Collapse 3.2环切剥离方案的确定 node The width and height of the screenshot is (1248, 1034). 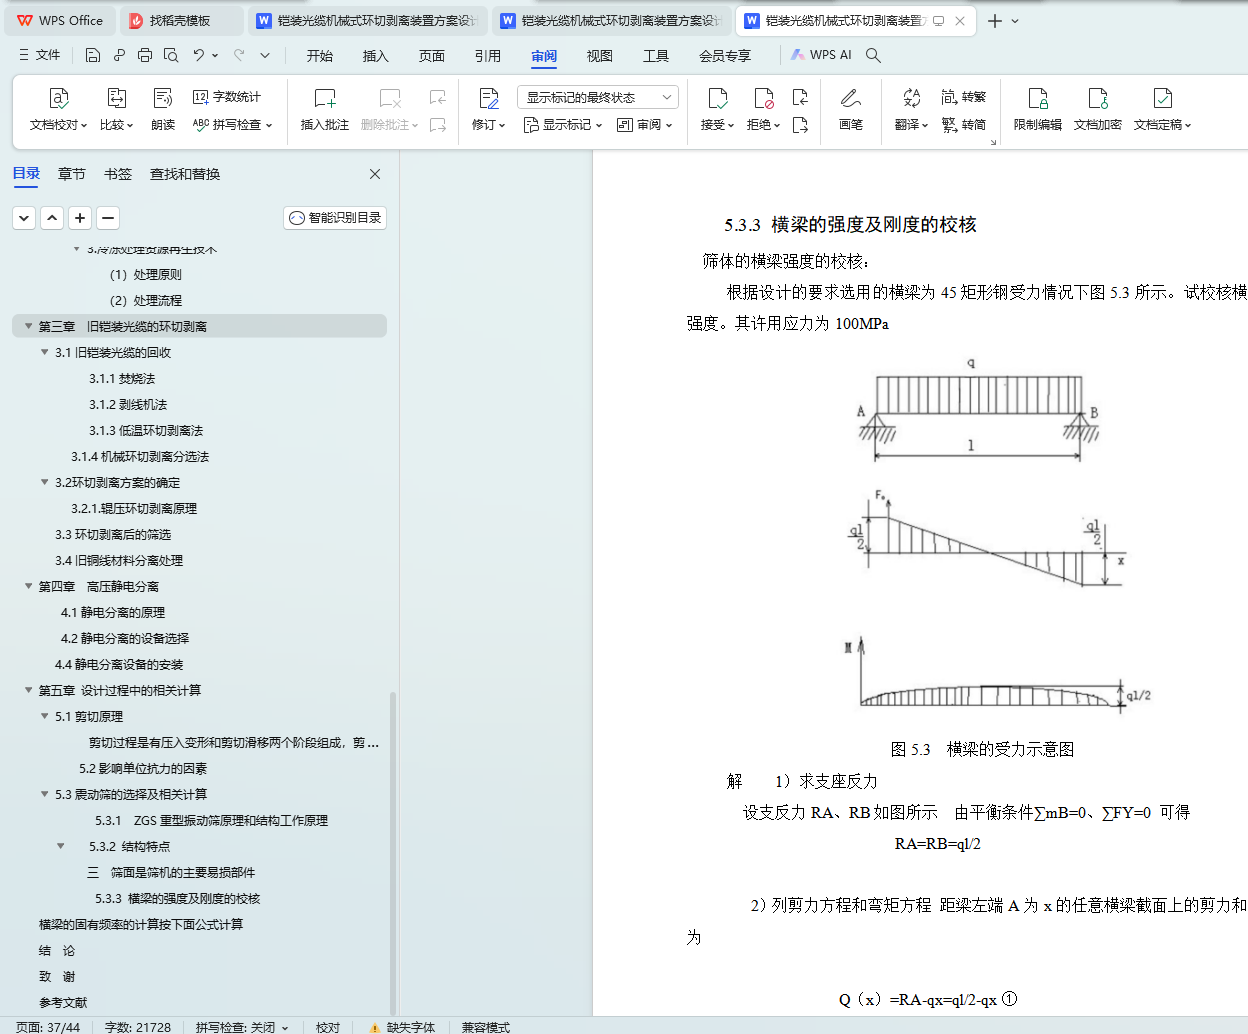tap(44, 482)
